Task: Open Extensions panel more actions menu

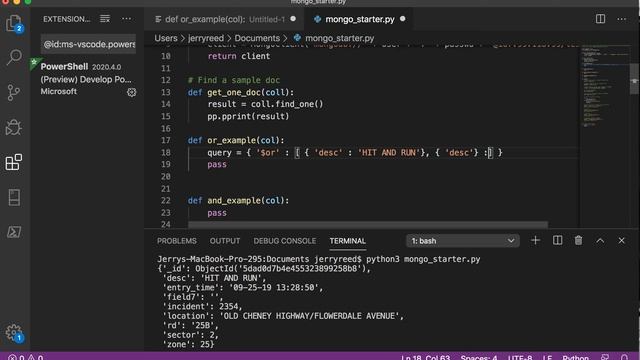Action: 127,19
